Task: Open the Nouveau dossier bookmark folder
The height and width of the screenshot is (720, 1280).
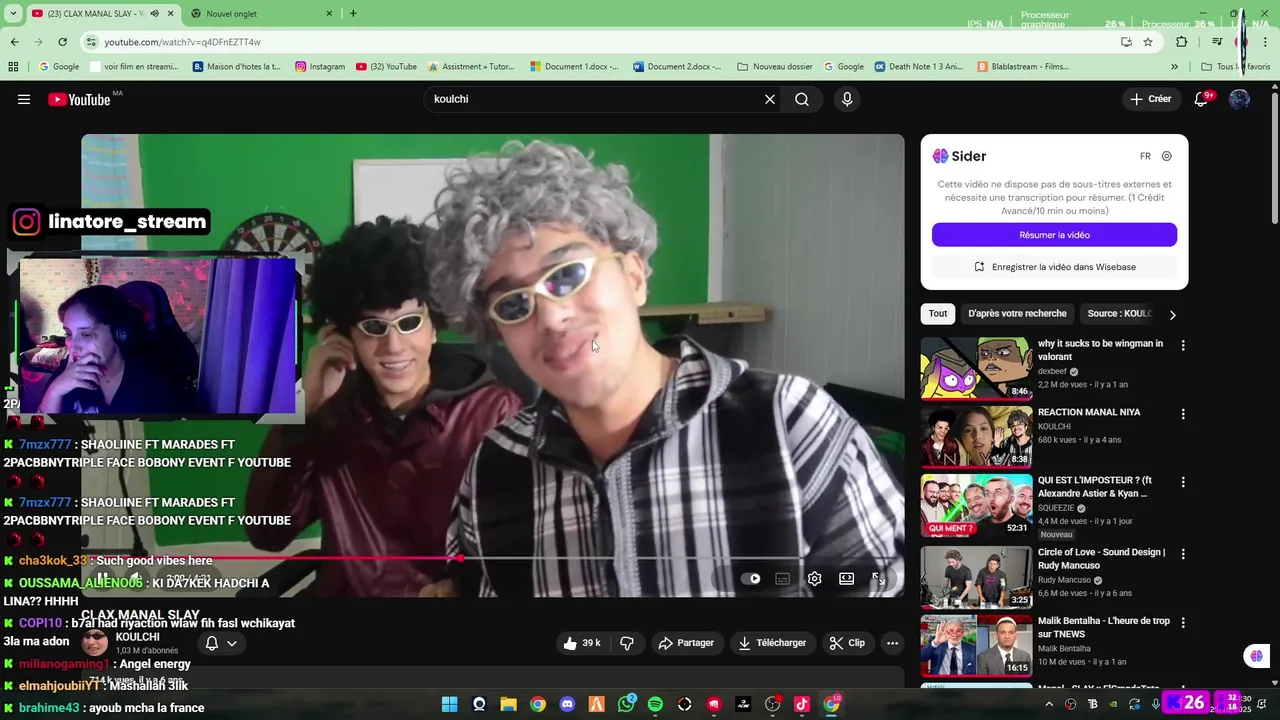Action: click(775, 67)
